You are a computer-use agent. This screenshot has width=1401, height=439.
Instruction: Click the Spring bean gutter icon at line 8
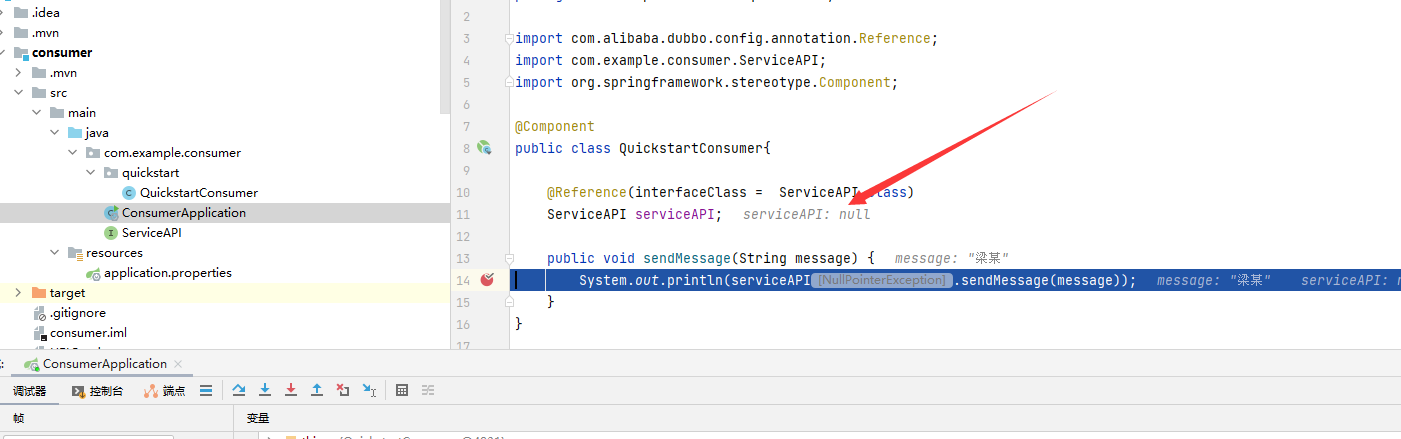pyautogui.click(x=485, y=148)
